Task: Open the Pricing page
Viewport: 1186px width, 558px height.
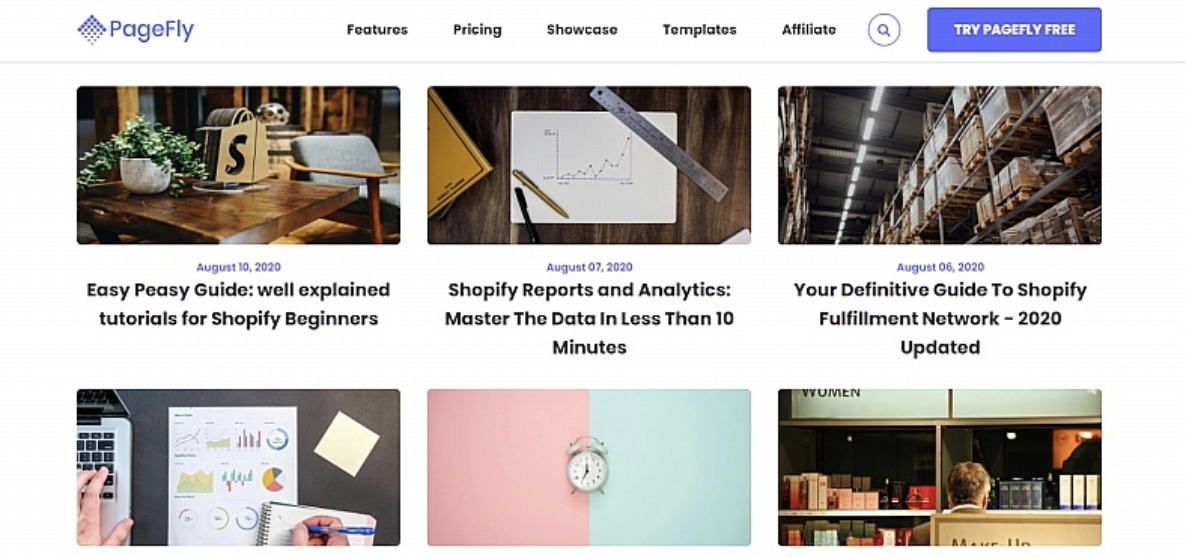Action: pyautogui.click(x=477, y=30)
